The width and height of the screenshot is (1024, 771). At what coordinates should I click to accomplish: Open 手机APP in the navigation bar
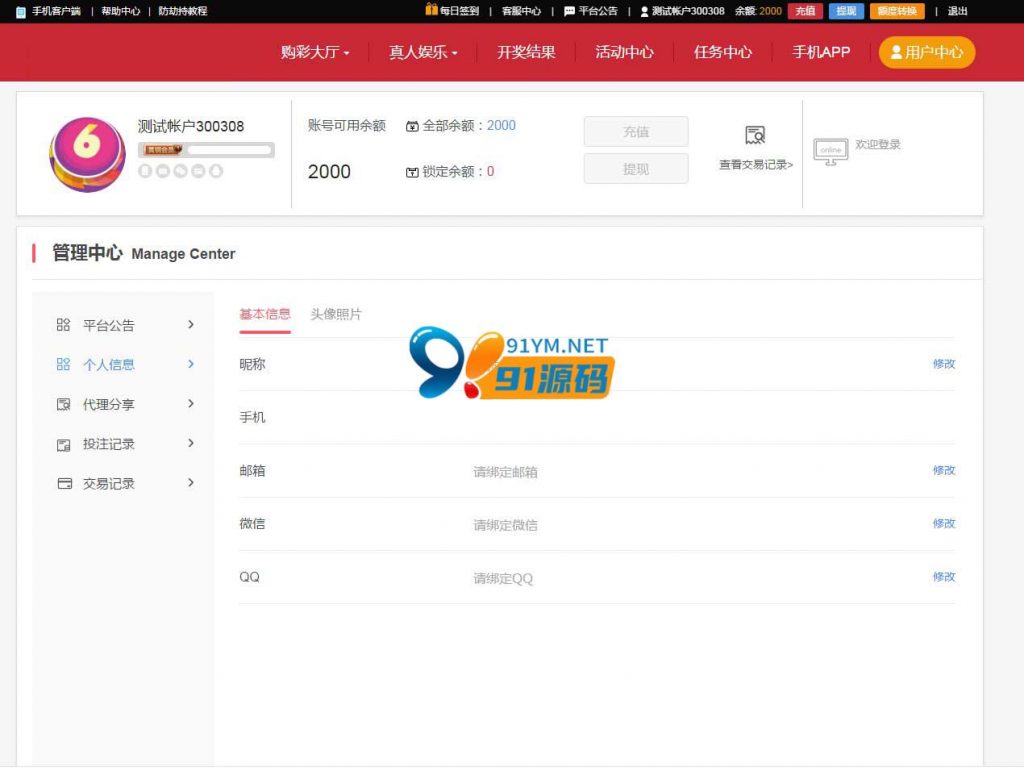click(x=821, y=52)
